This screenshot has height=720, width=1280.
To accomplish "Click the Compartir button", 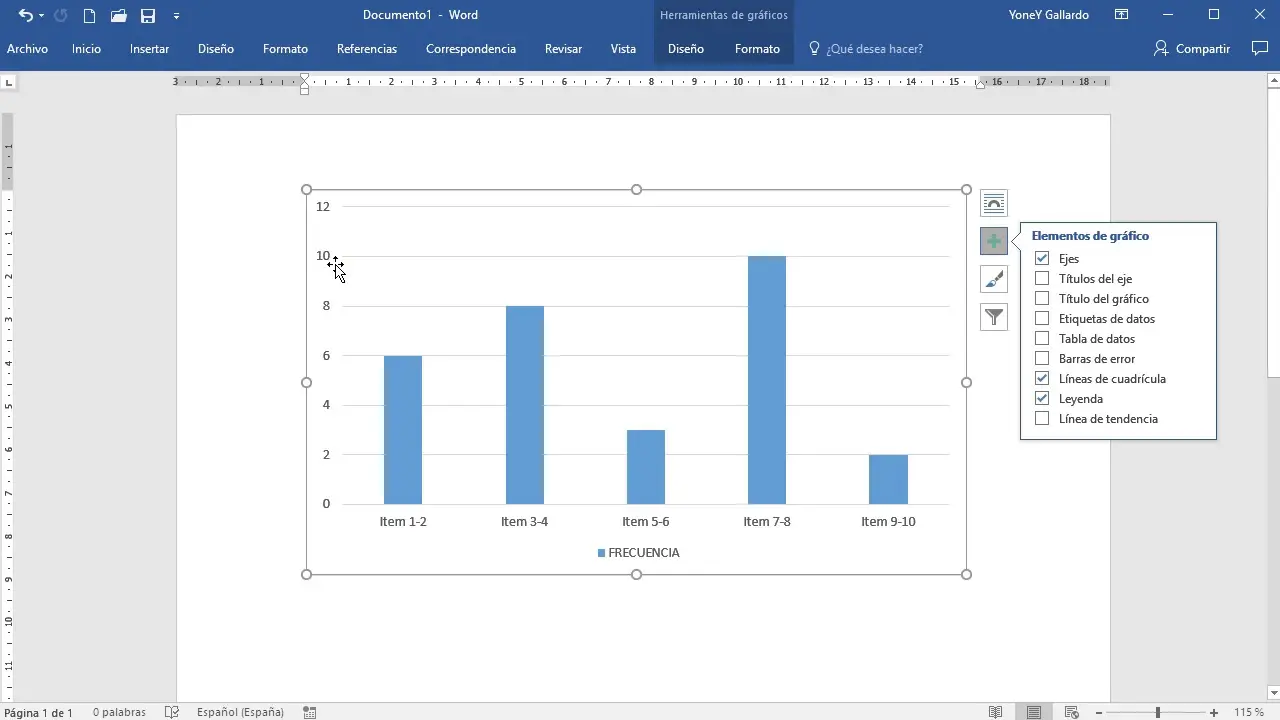I will pyautogui.click(x=1191, y=48).
